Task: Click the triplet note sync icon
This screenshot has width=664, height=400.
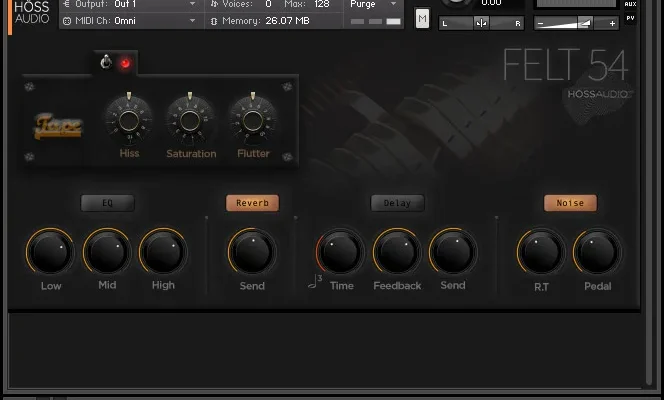Action: pos(315,284)
